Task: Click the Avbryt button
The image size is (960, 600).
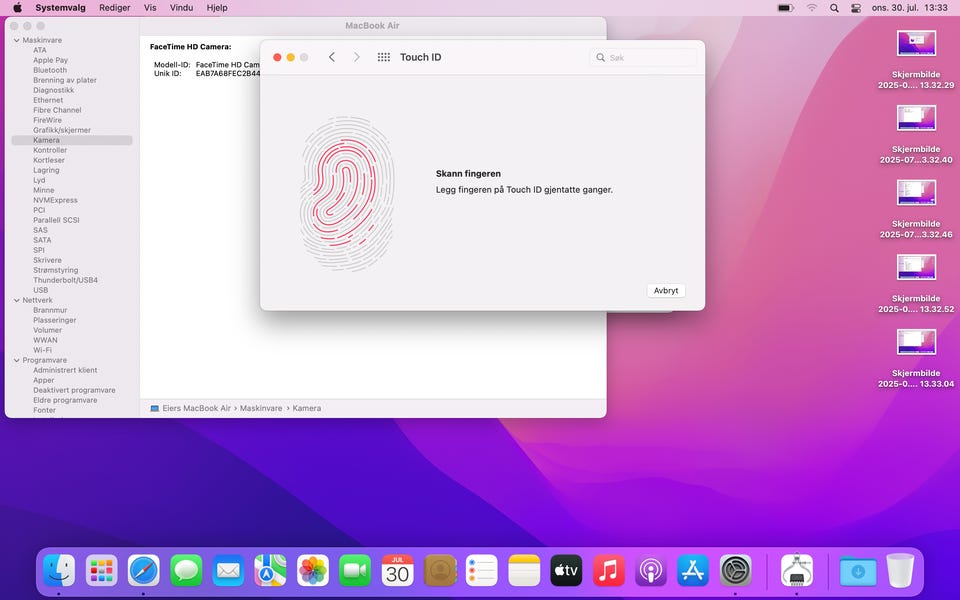Action: [666, 290]
